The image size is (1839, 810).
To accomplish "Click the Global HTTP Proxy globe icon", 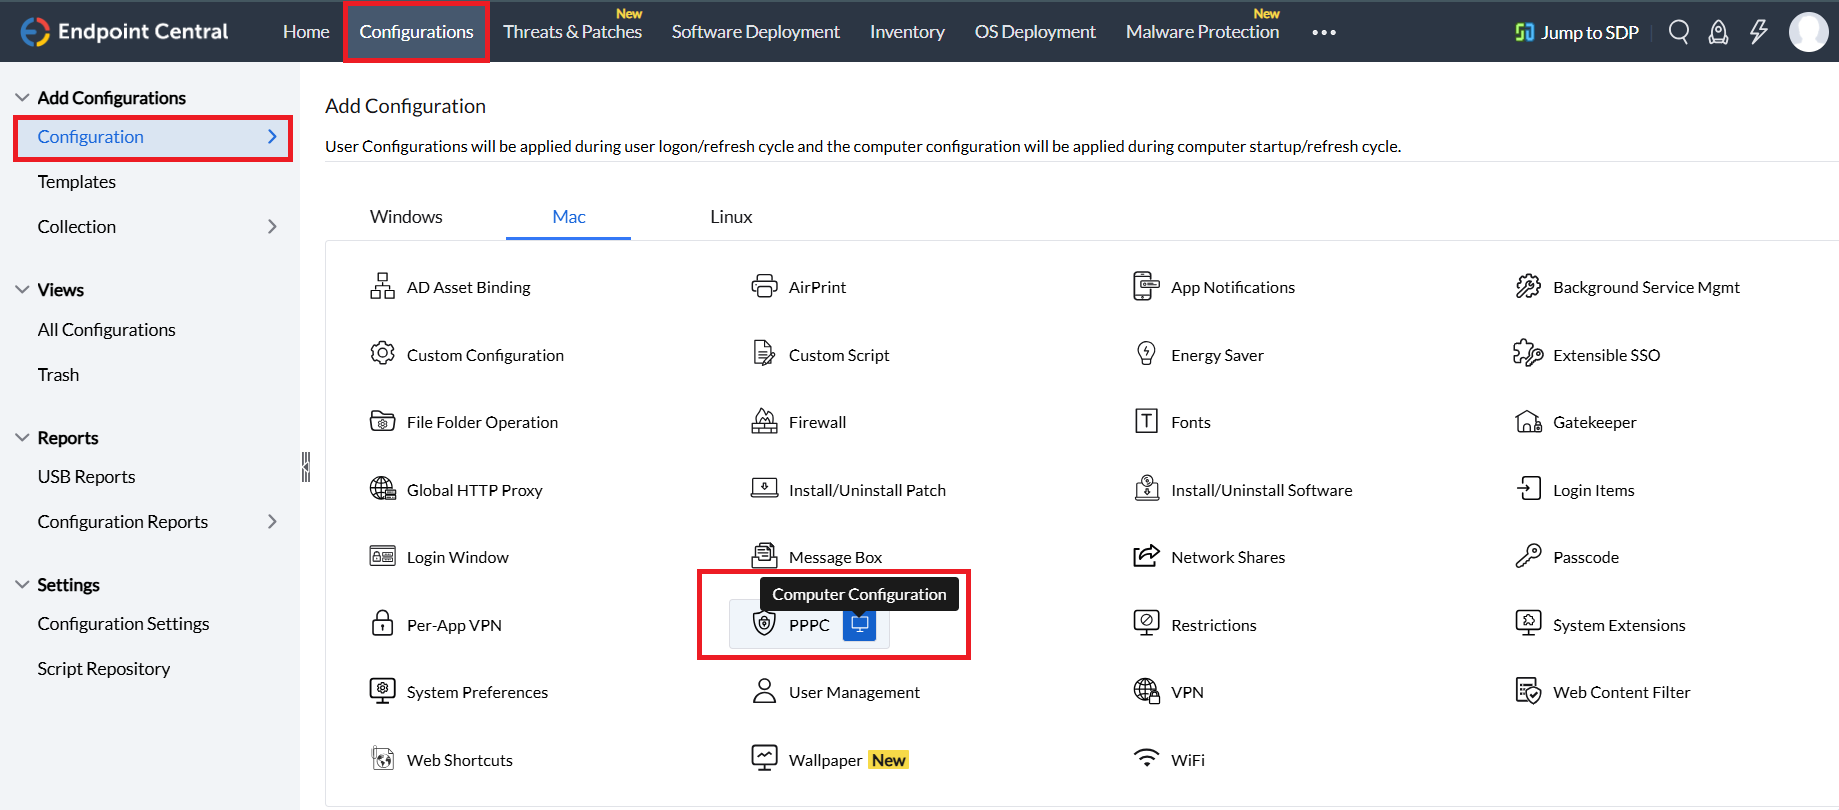I will coord(382,489).
